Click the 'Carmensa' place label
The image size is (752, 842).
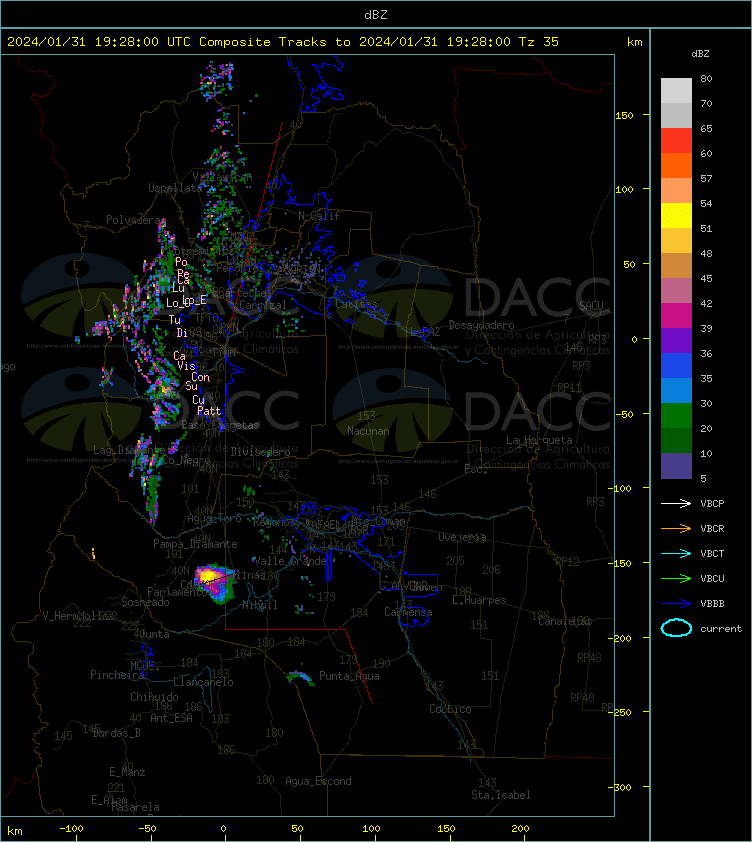tap(408, 612)
